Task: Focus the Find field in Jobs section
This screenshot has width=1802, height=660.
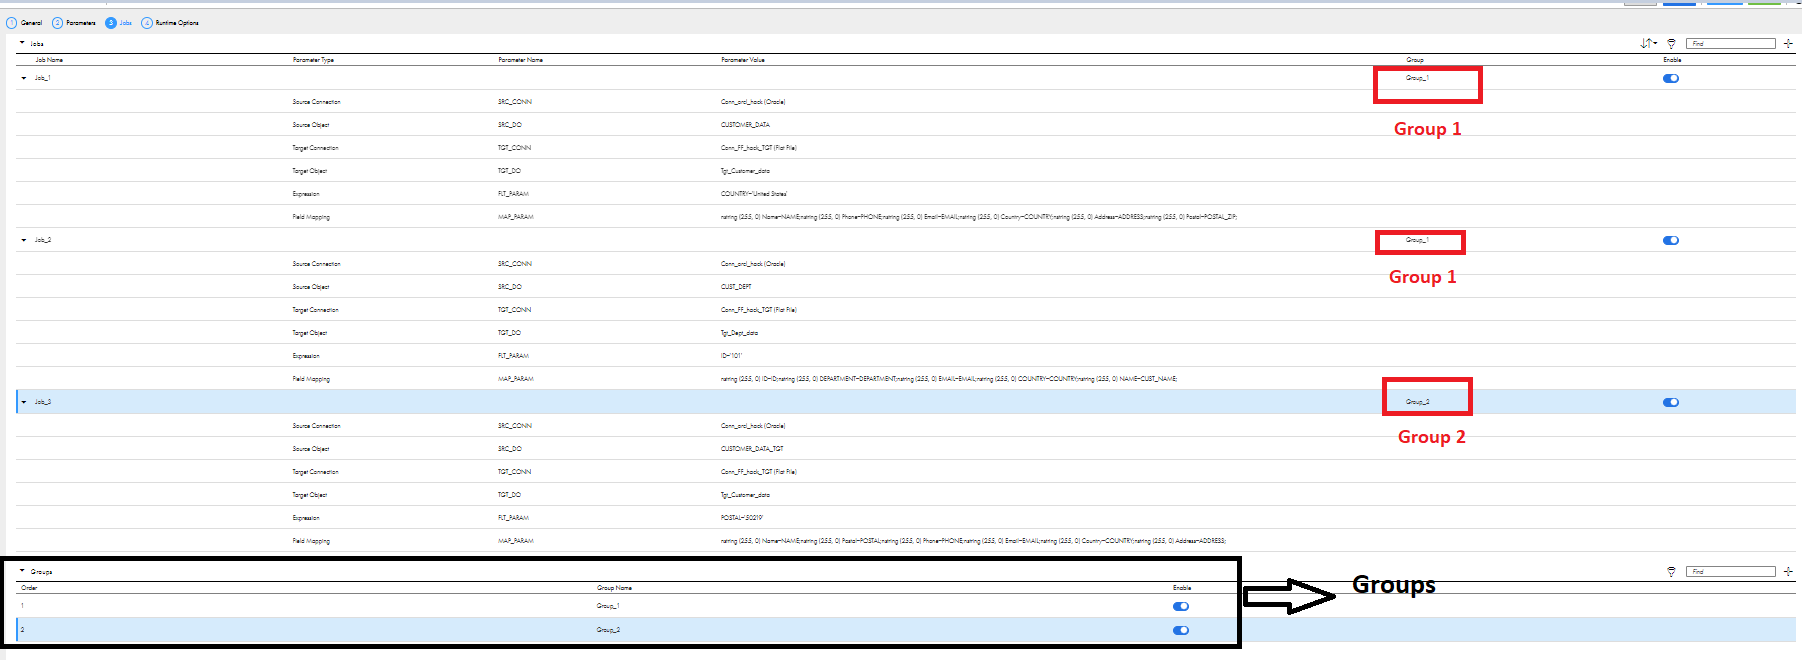Action: tap(1730, 43)
